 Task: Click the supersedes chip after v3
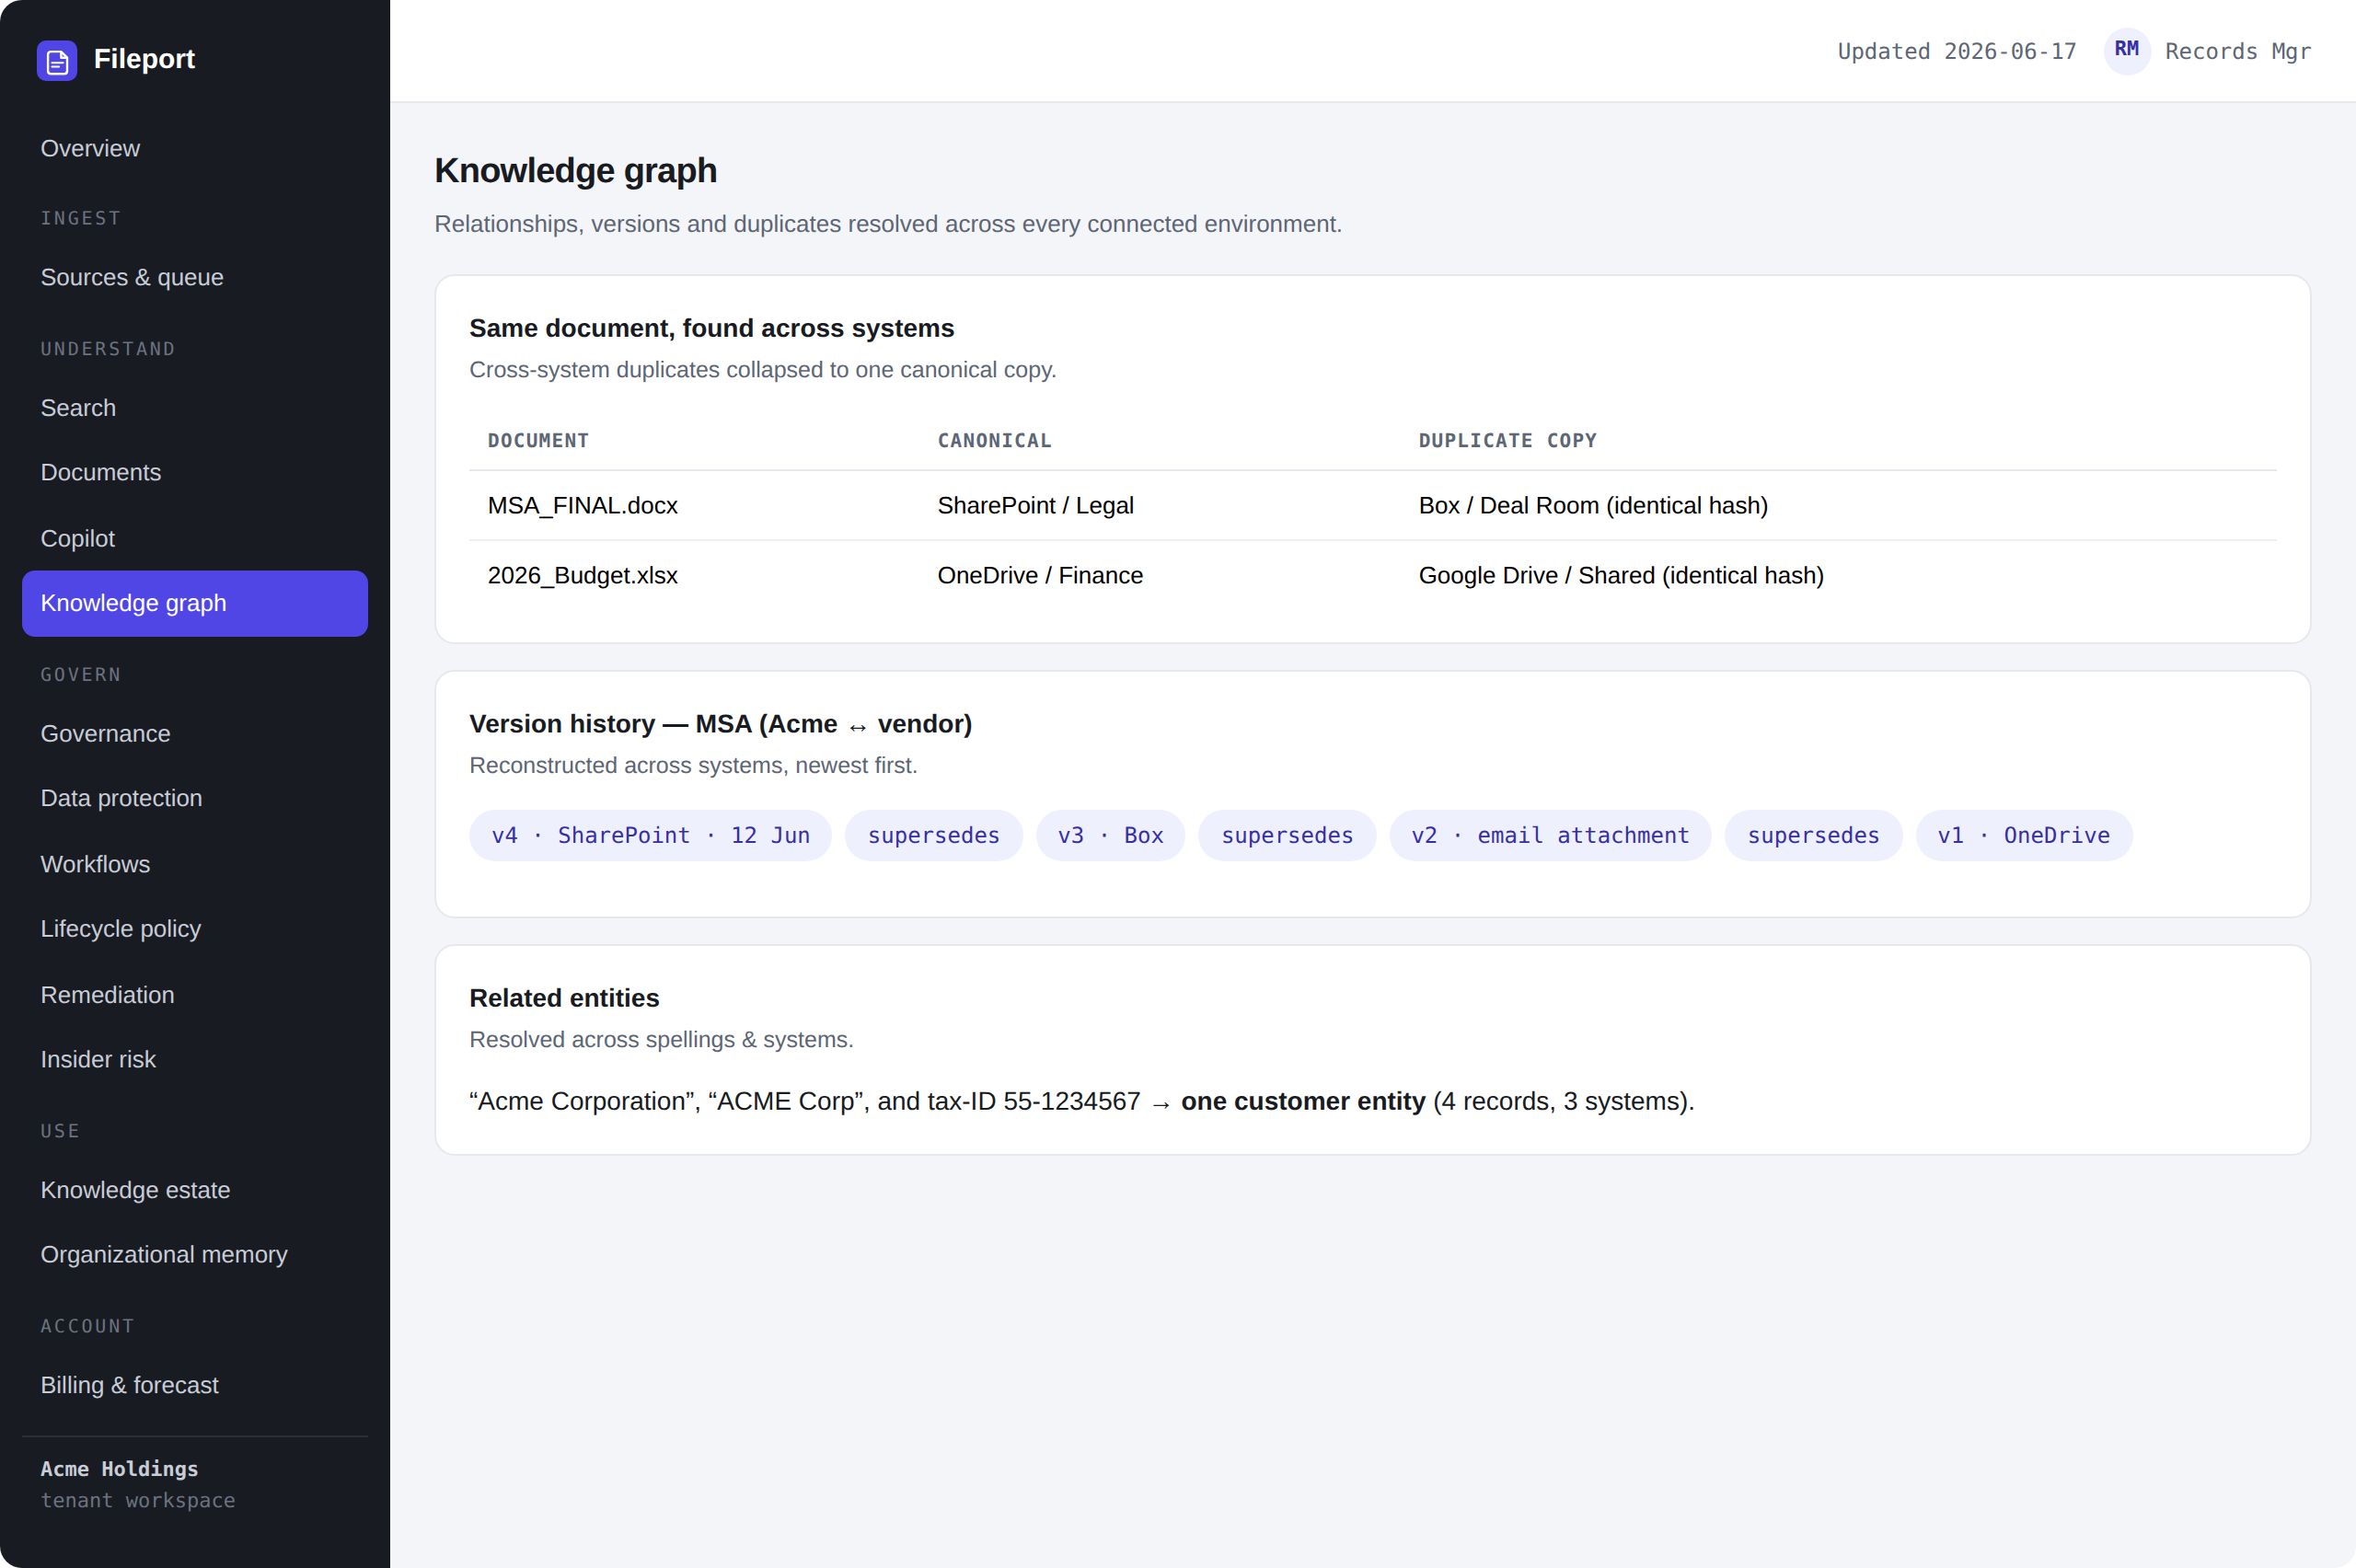(x=1287, y=835)
